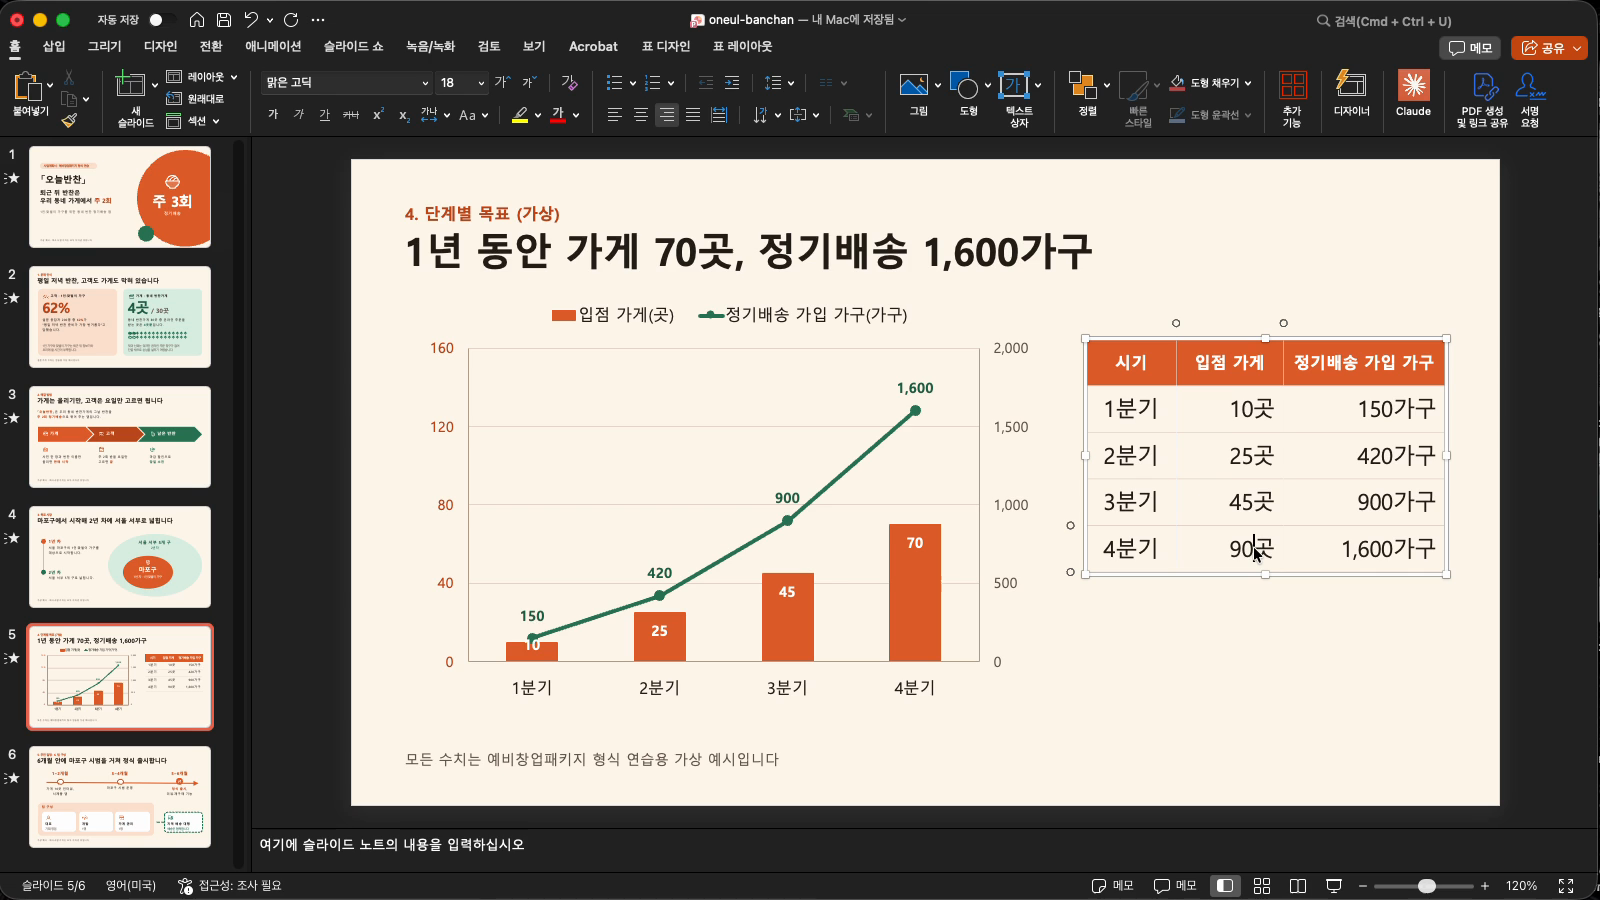Open the 표 레이아웃 tab
This screenshot has width=1600, height=900.
click(742, 47)
